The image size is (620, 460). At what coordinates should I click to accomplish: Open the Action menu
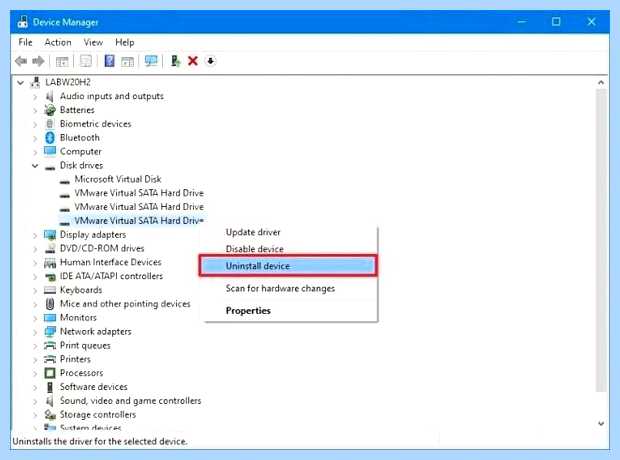click(x=58, y=42)
